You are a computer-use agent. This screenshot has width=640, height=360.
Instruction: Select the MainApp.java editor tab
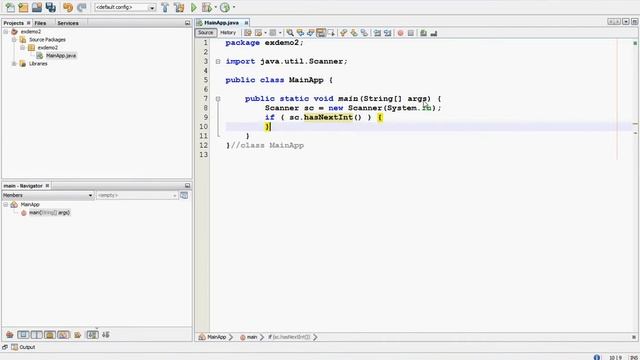tap(221, 23)
